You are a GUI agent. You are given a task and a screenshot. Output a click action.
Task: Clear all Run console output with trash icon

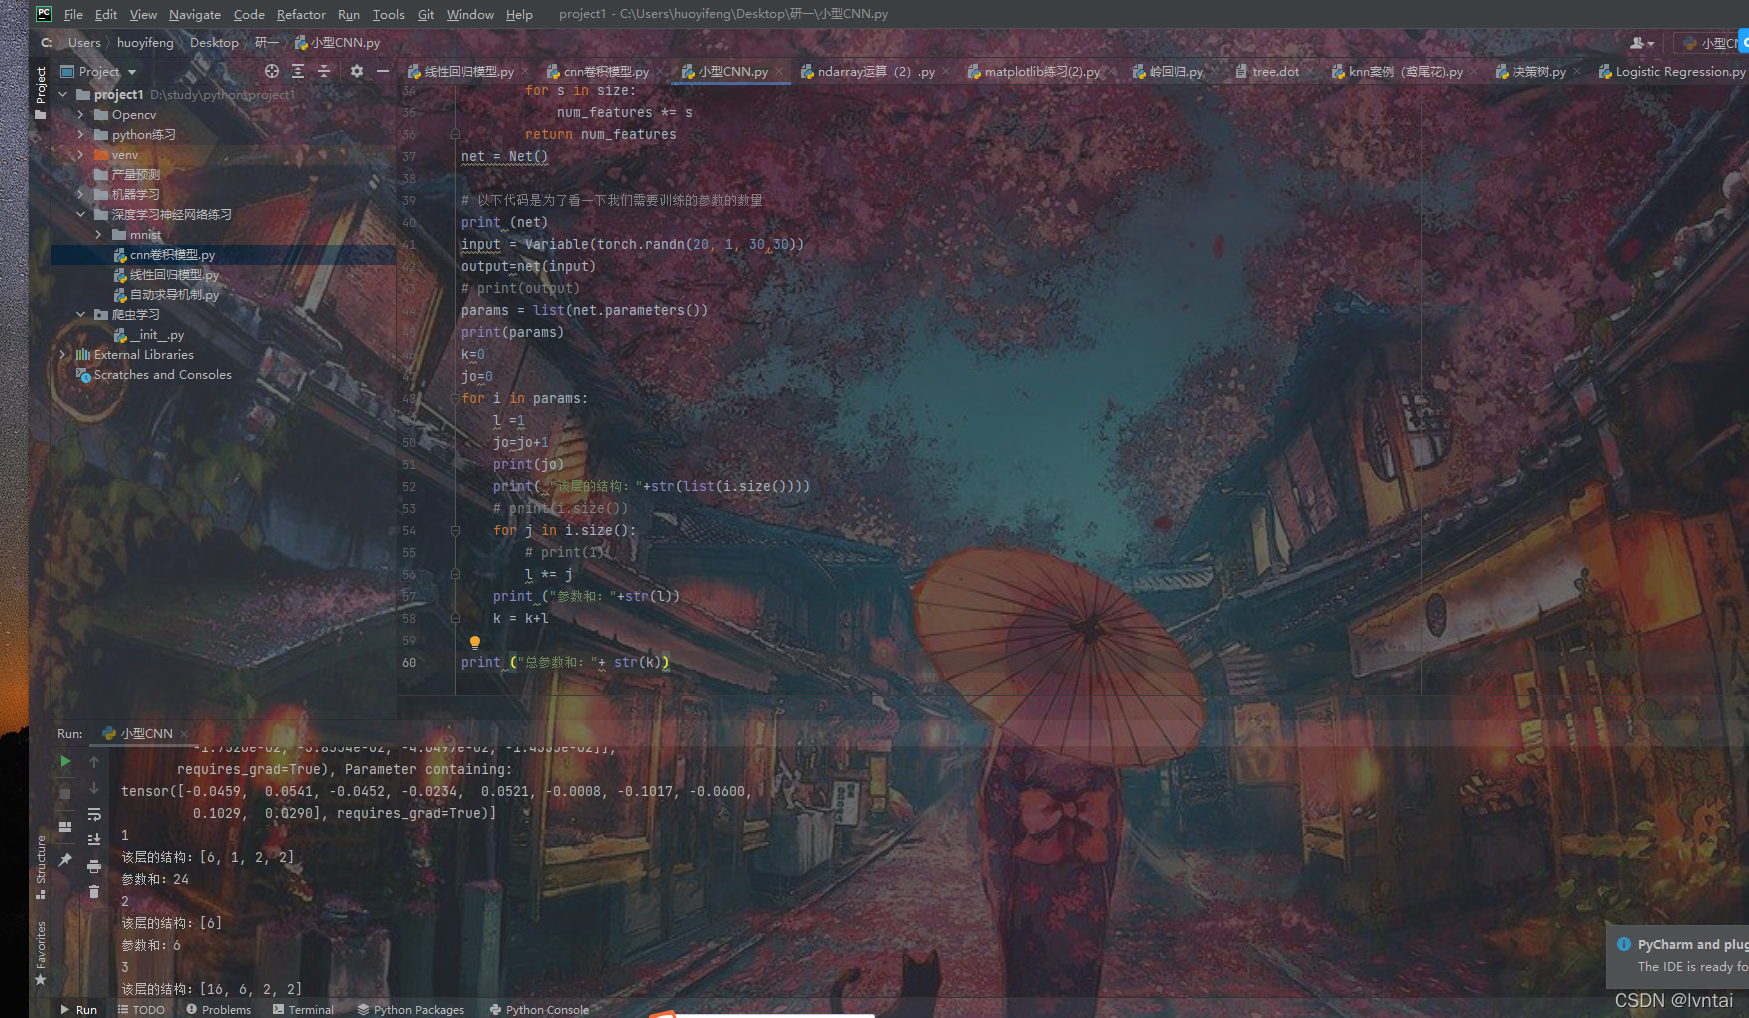[94, 892]
